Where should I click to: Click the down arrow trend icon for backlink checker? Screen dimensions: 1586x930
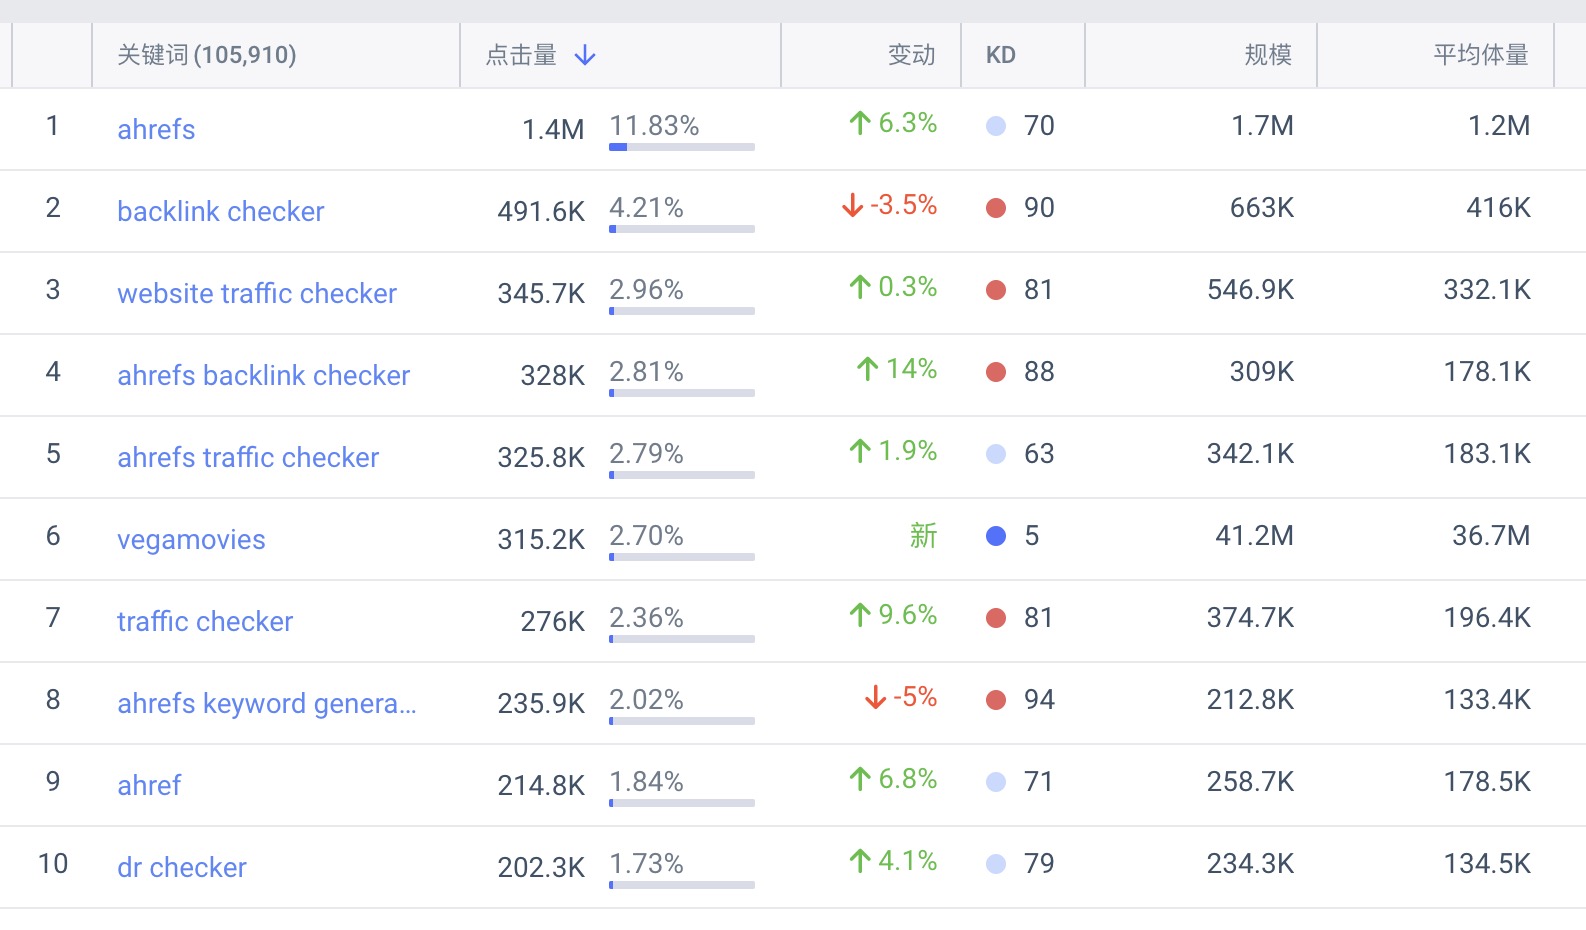click(x=852, y=205)
